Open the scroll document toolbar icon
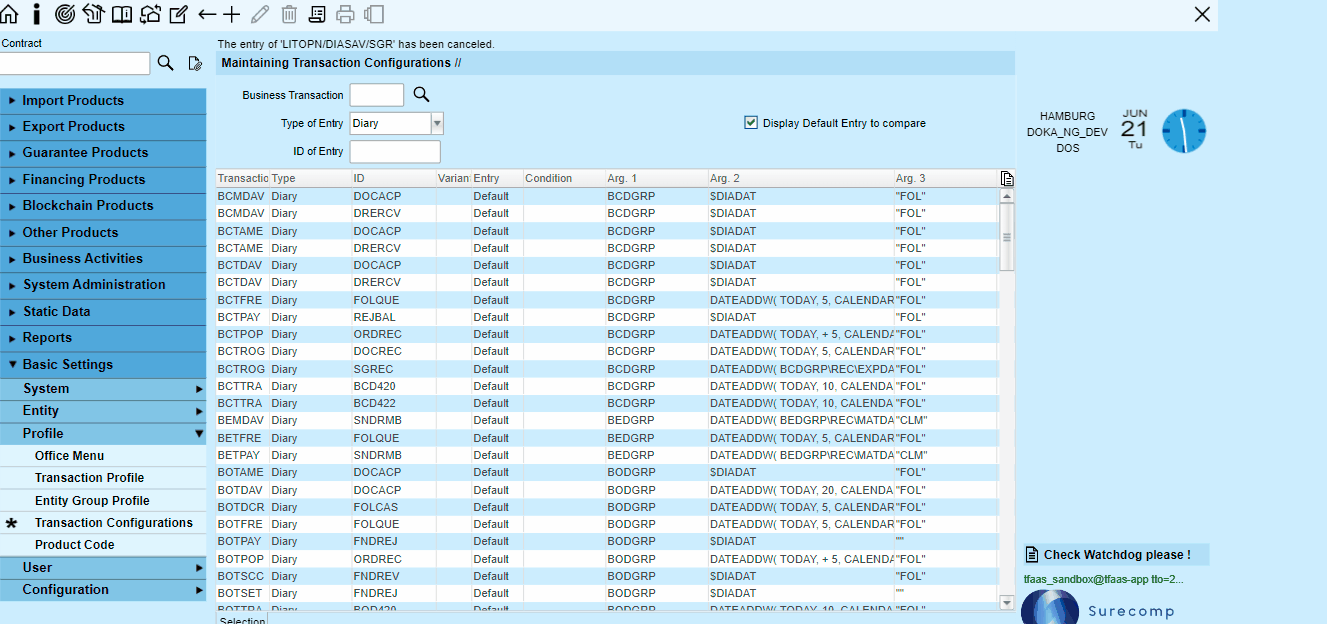 tap(317, 14)
